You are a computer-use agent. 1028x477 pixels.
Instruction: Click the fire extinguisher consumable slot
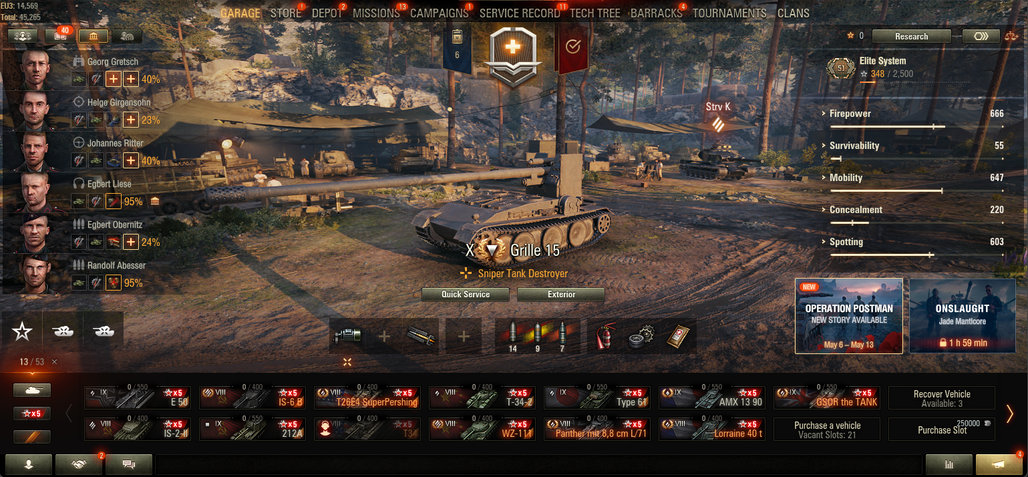pos(604,336)
